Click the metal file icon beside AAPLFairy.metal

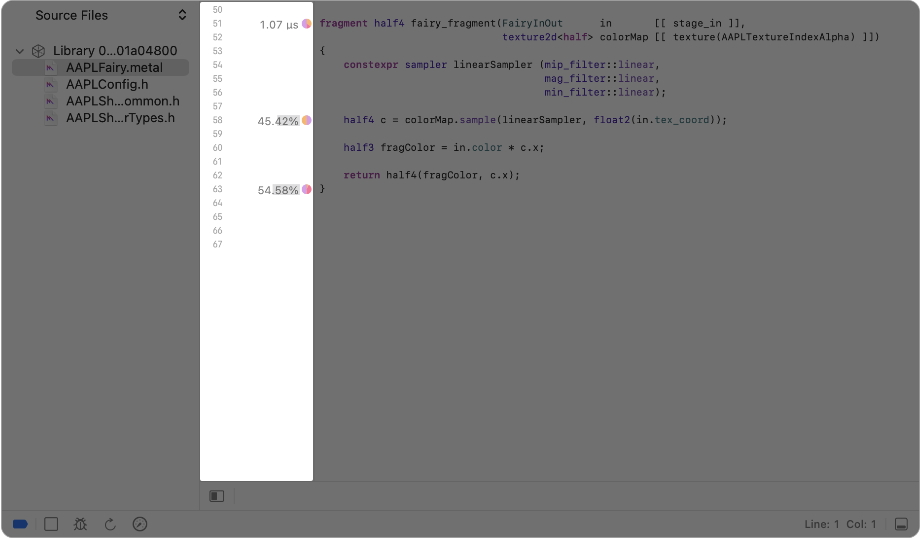coord(50,67)
